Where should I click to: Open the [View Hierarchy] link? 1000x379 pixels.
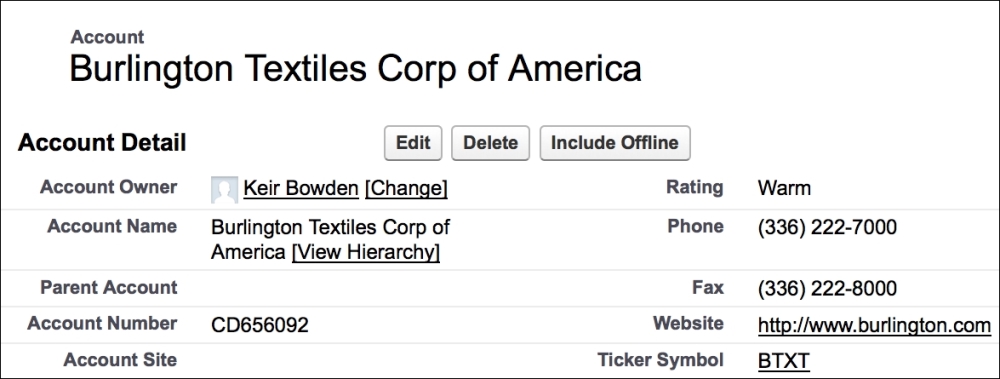(x=365, y=252)
